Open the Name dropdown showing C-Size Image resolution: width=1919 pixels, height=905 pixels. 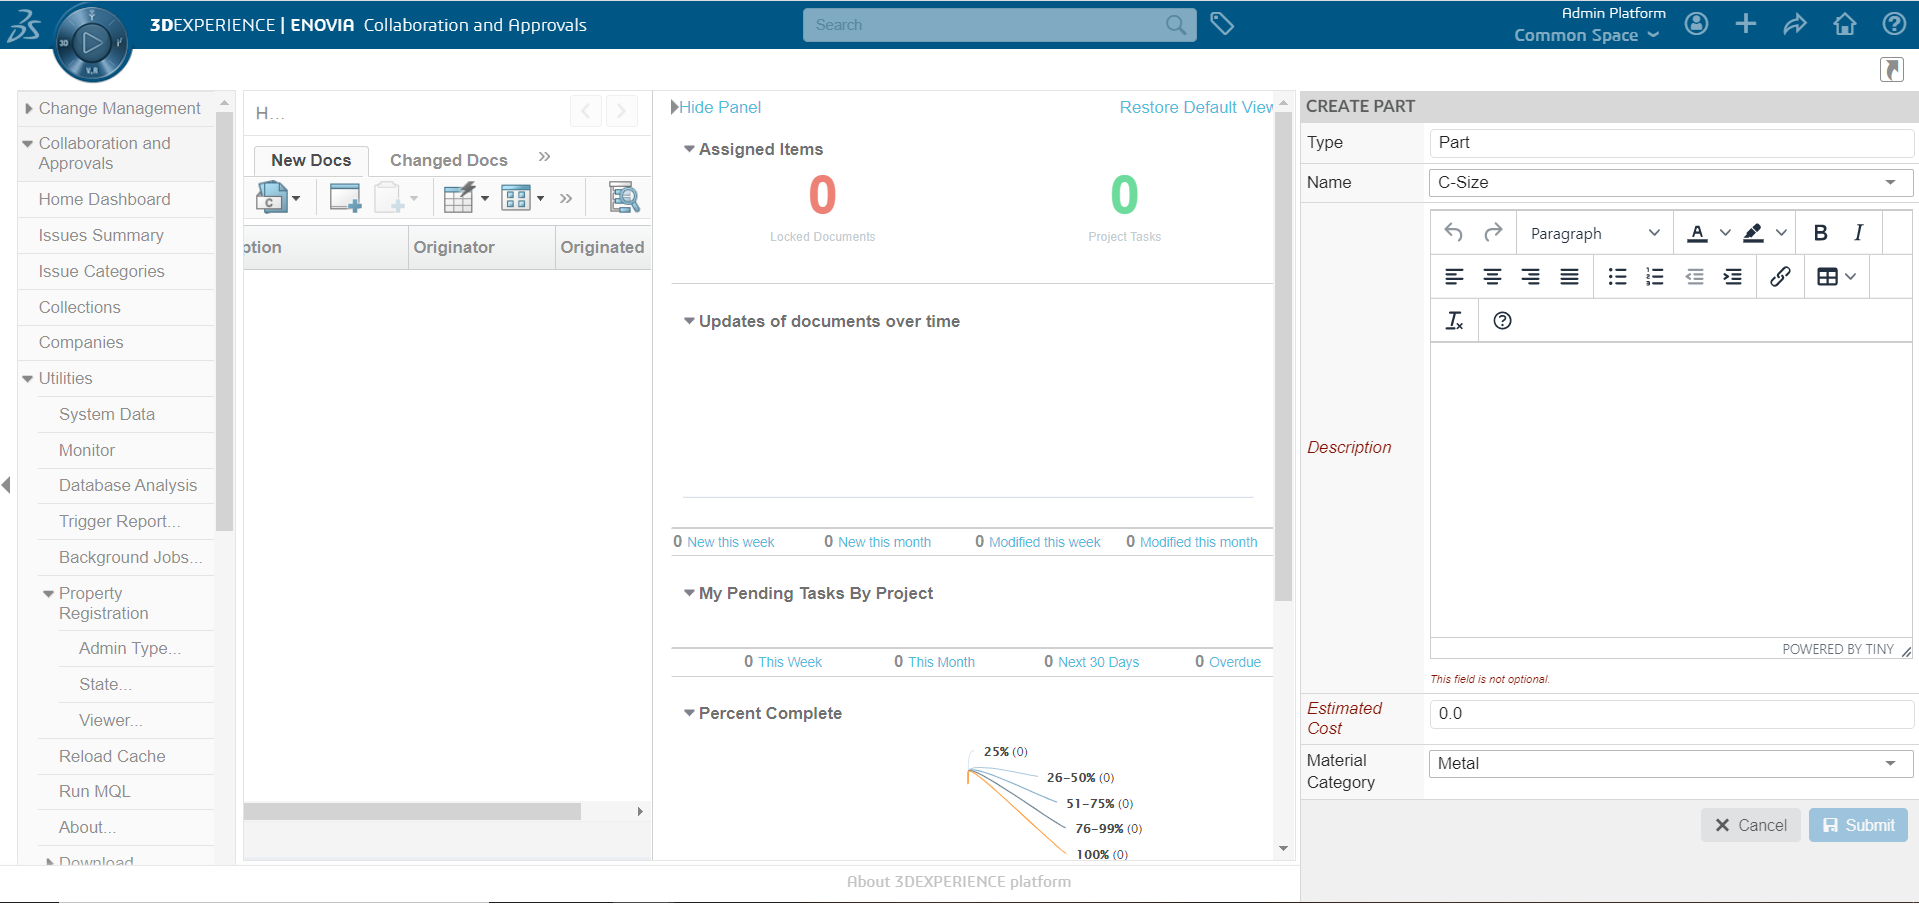point(1670,182)
